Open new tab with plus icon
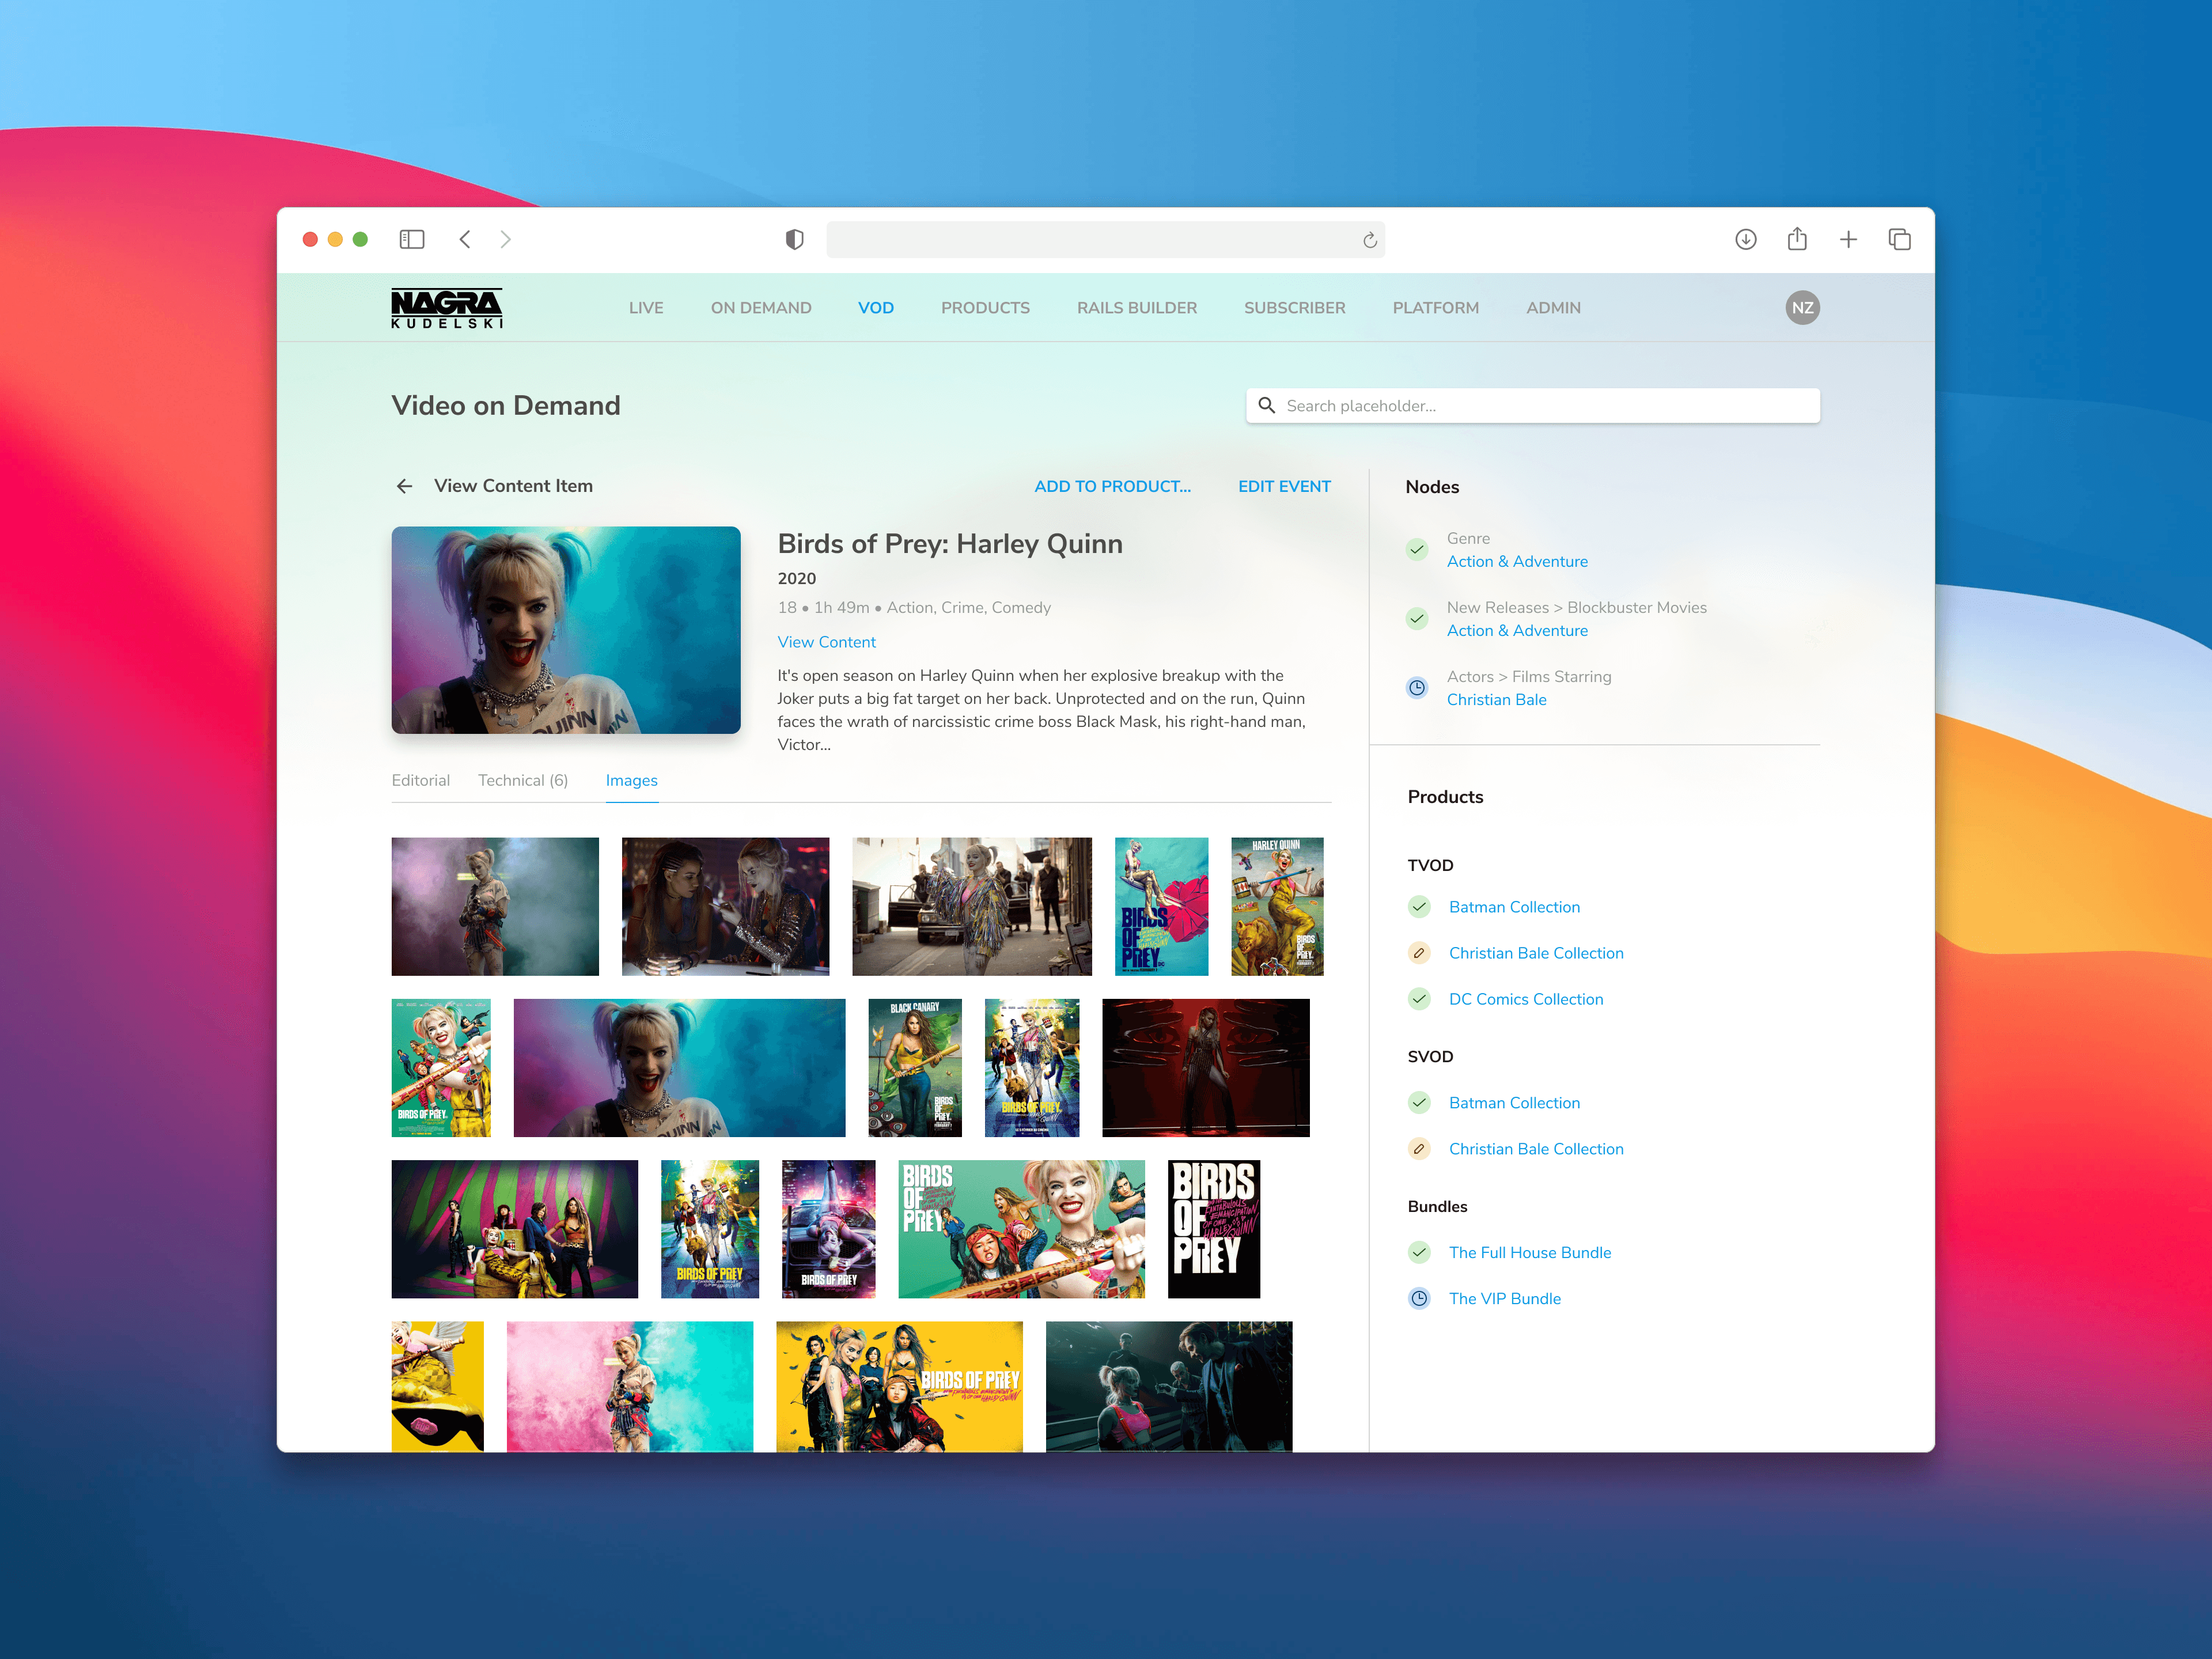Viewport: 2212px width, 1659px height. (x=1847, y=239)
